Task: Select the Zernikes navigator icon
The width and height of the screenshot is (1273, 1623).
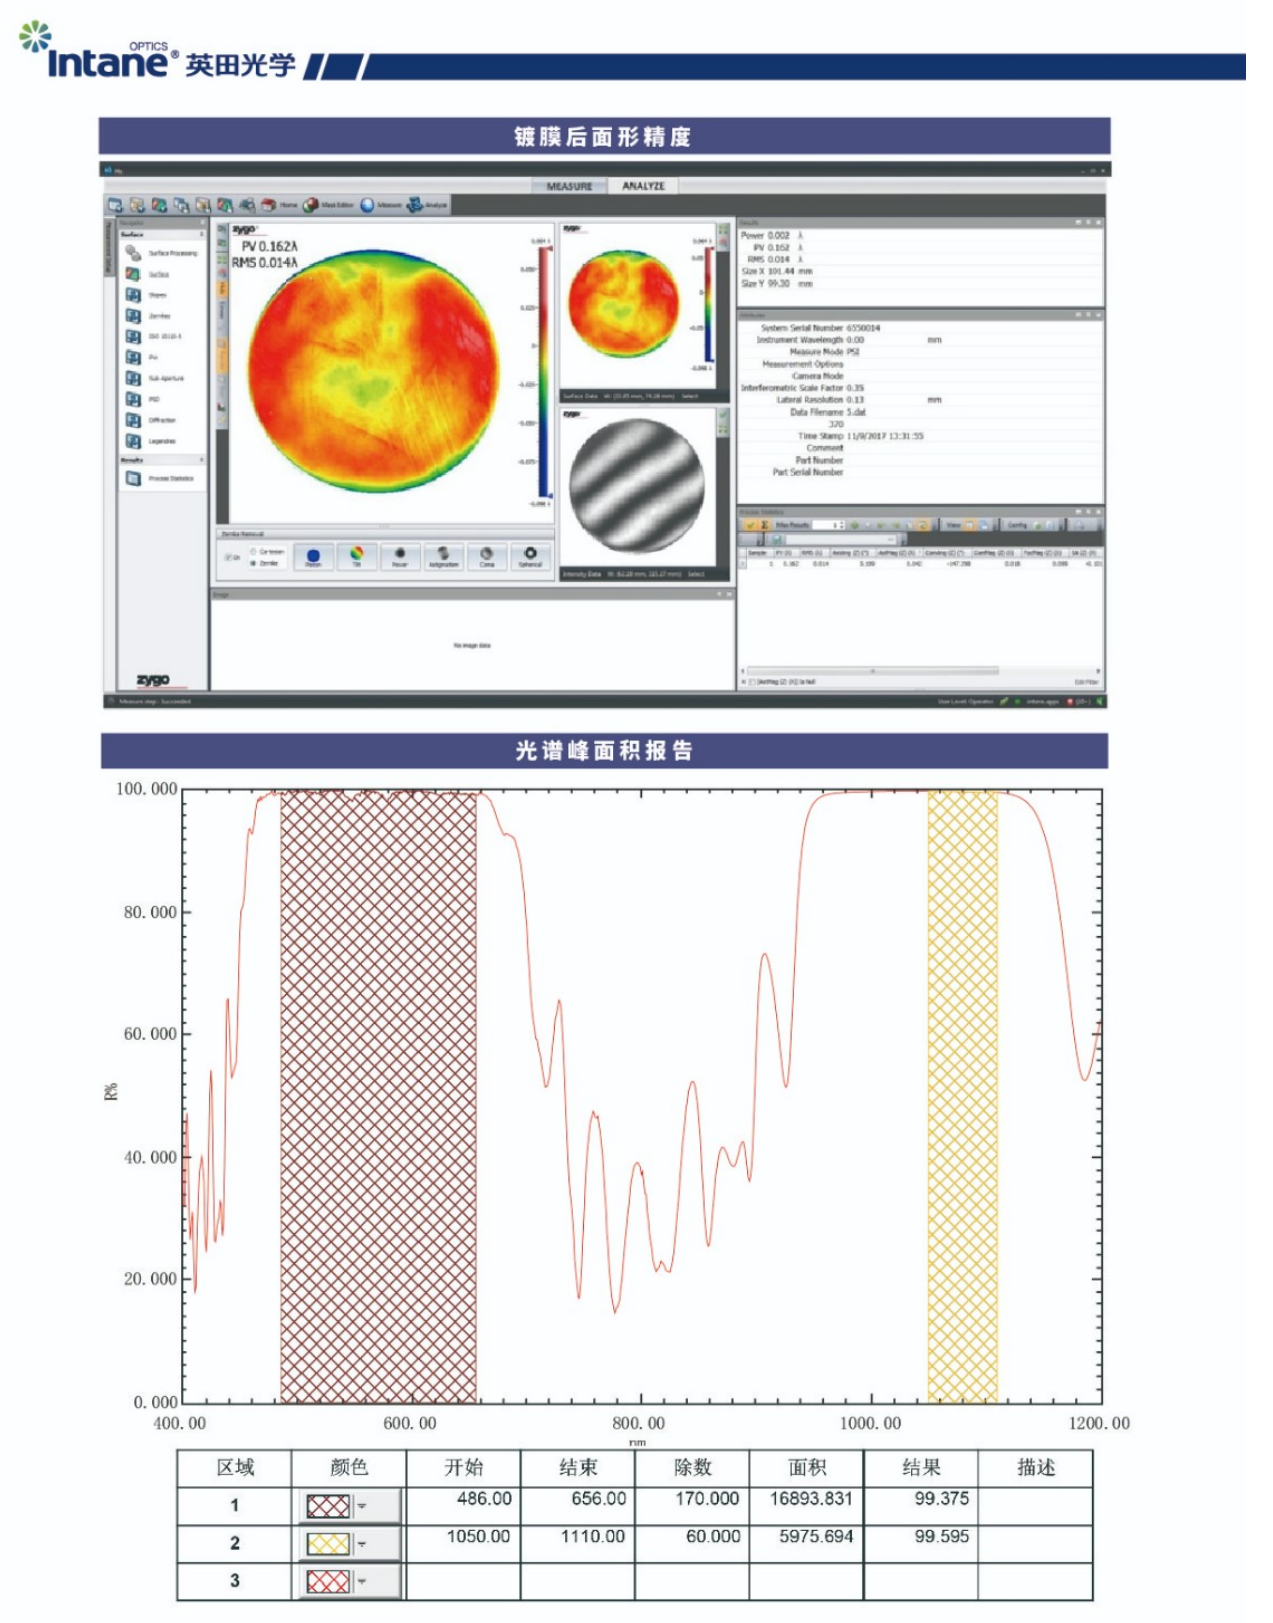Action: point(133,315)
